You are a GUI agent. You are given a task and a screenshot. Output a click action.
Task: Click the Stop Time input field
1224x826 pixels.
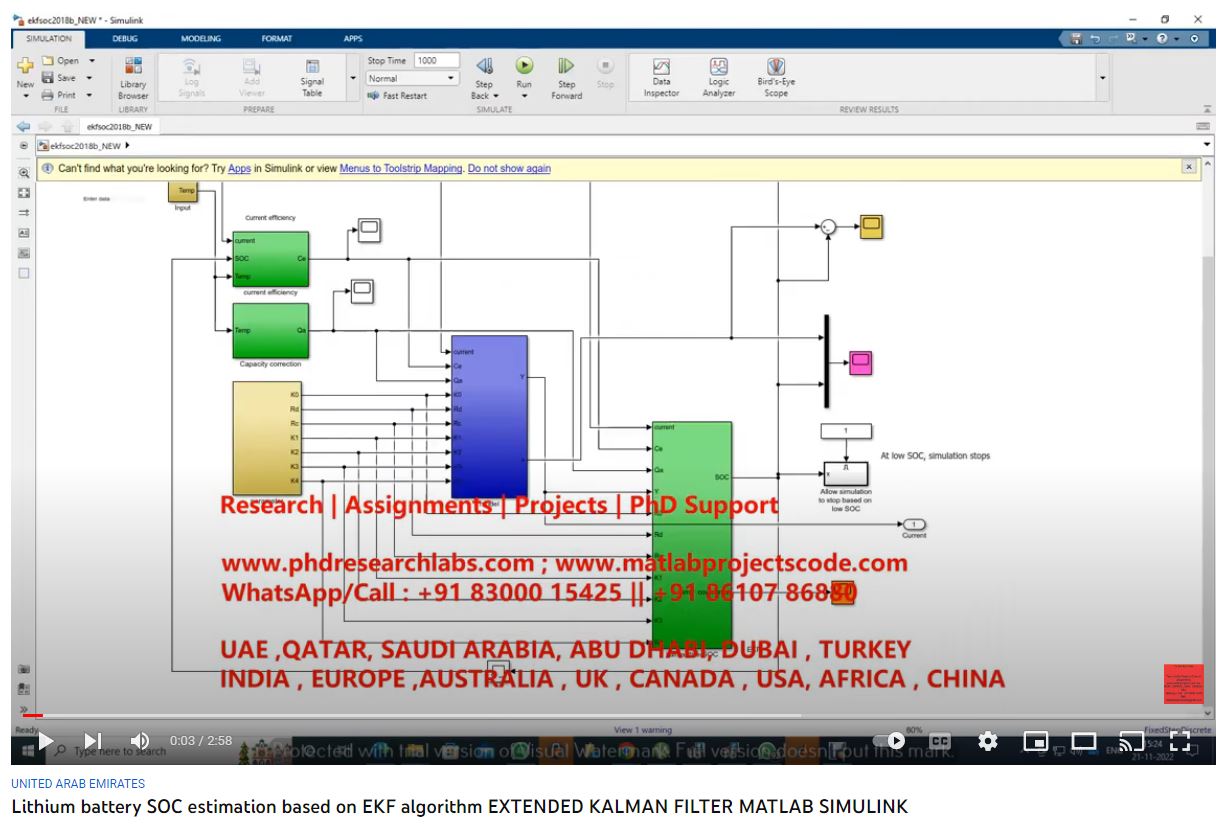[x=436, y=60]
